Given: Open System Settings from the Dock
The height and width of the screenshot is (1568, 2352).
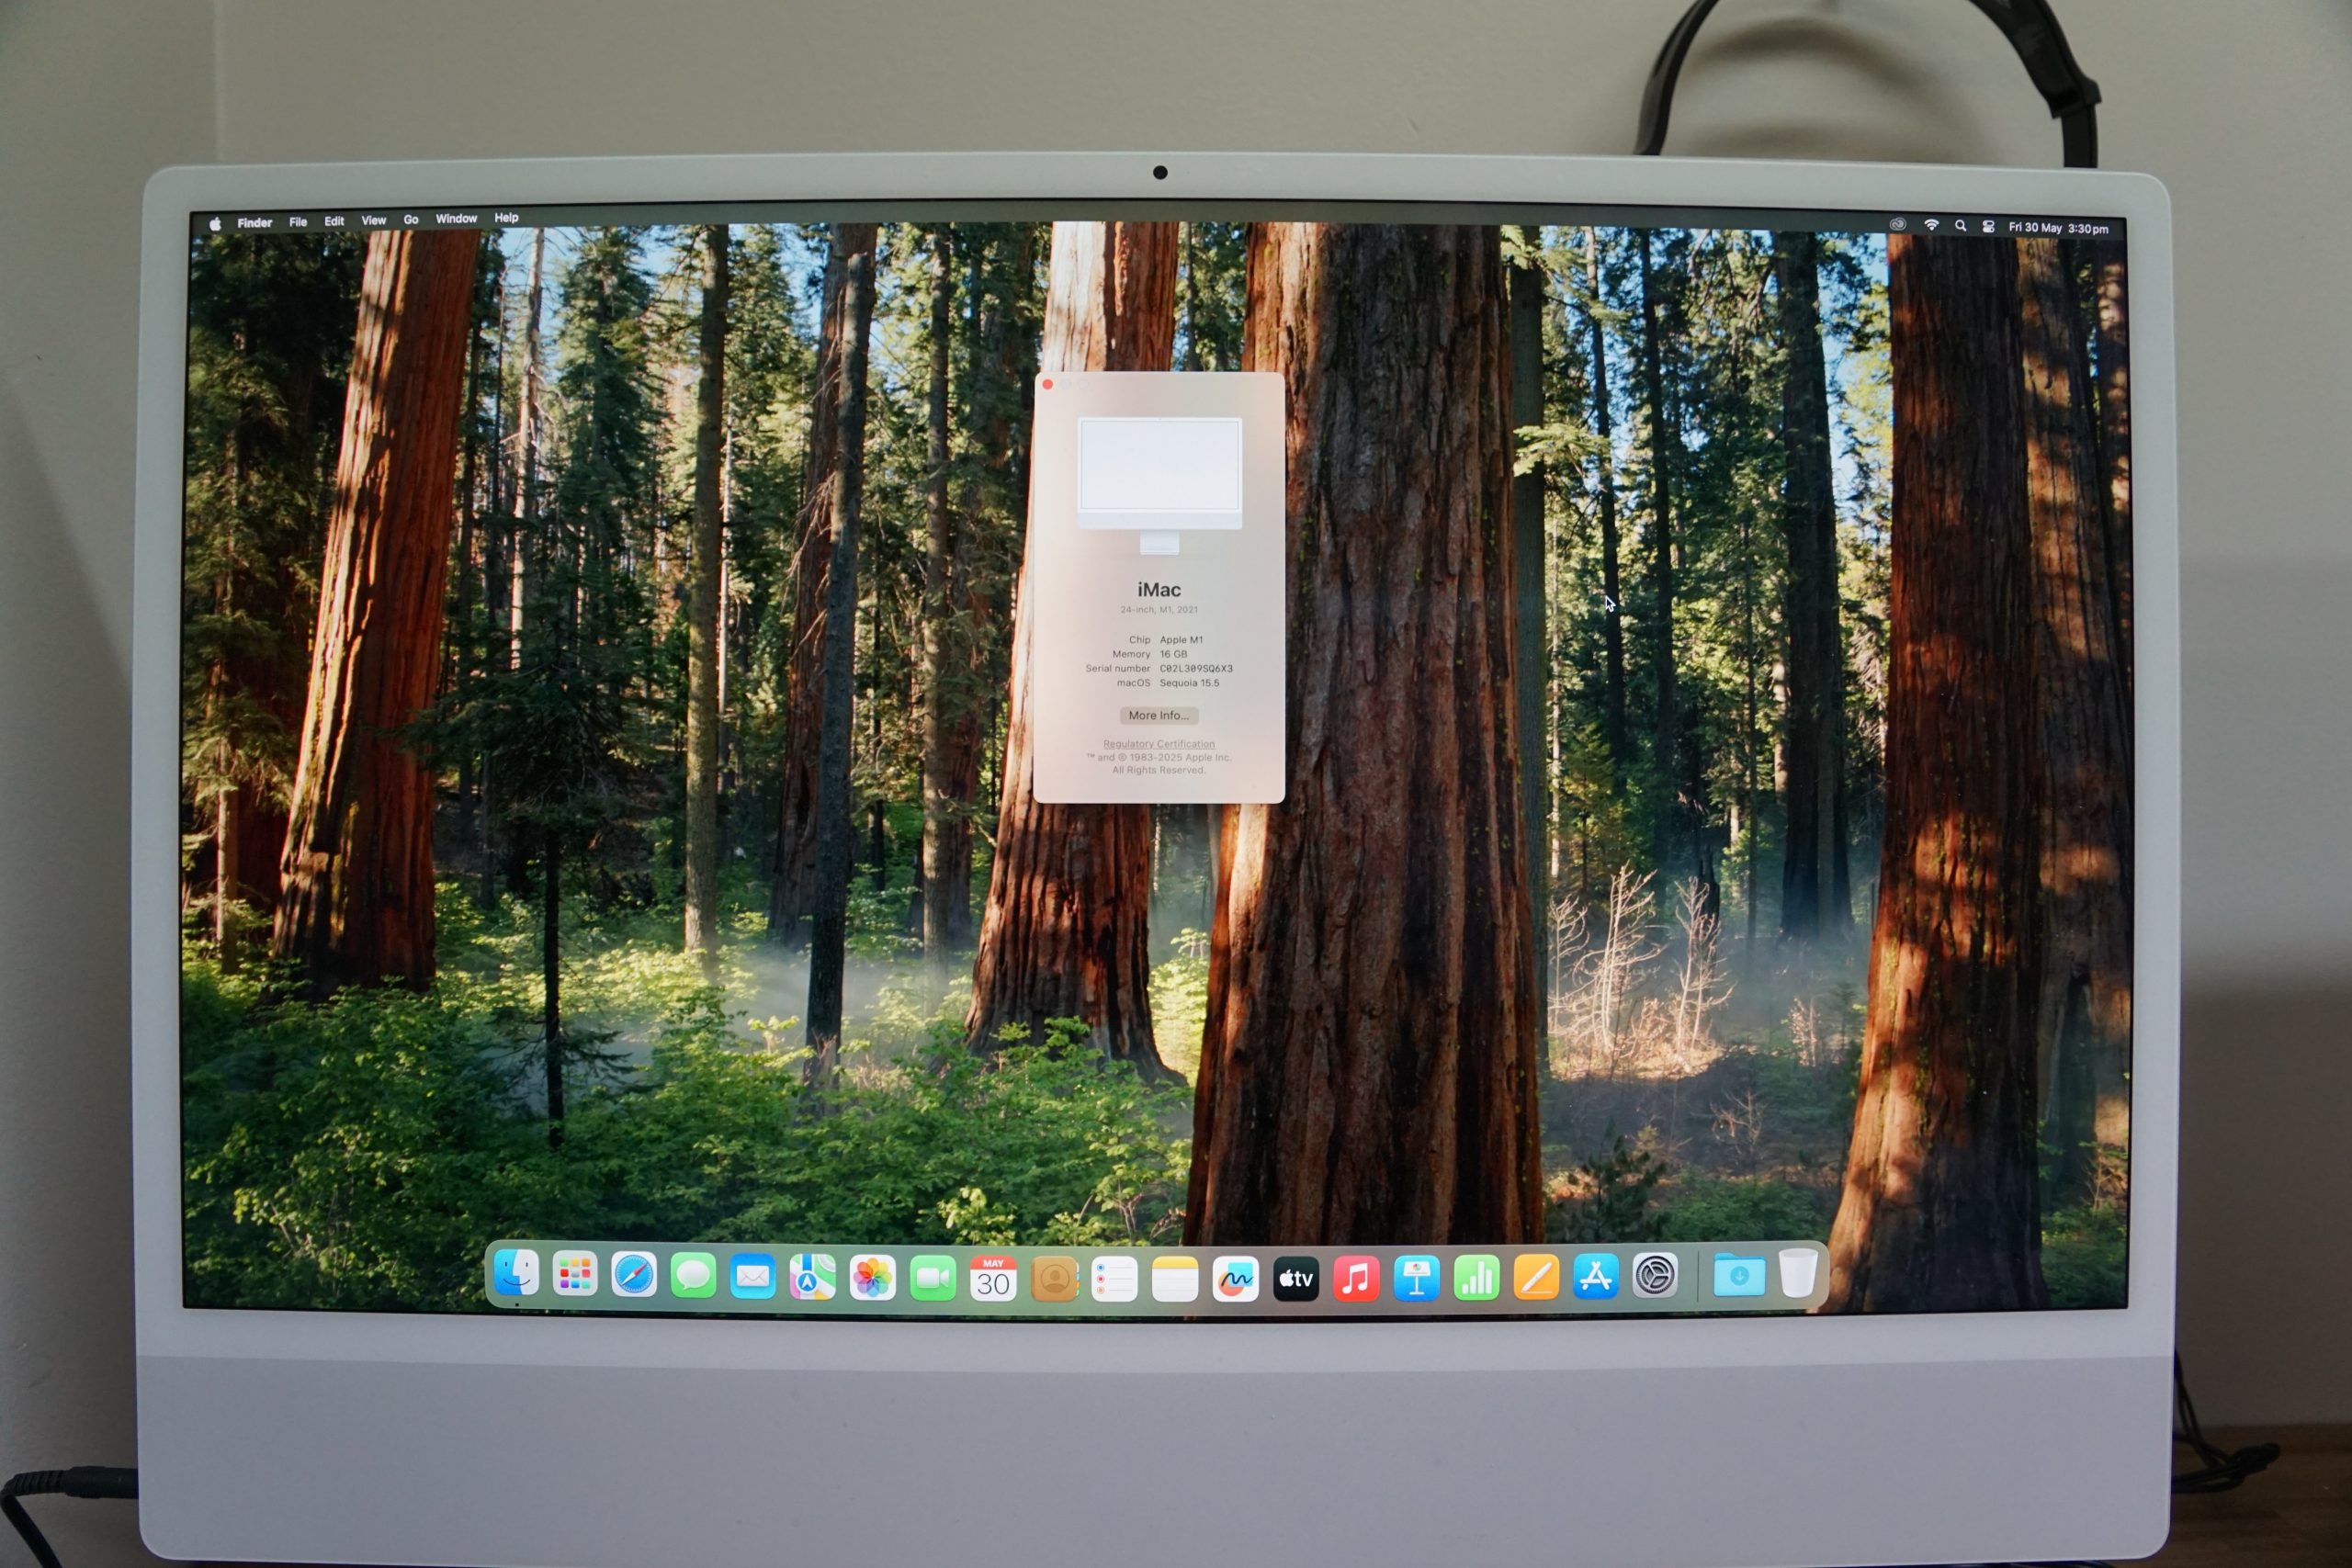Looking at the screenshot, I should pyautogui.click(x=1655, y=1276).
